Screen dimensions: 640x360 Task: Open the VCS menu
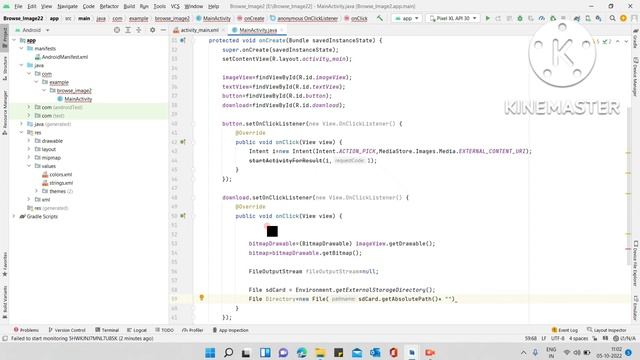(x=175, y=7)
